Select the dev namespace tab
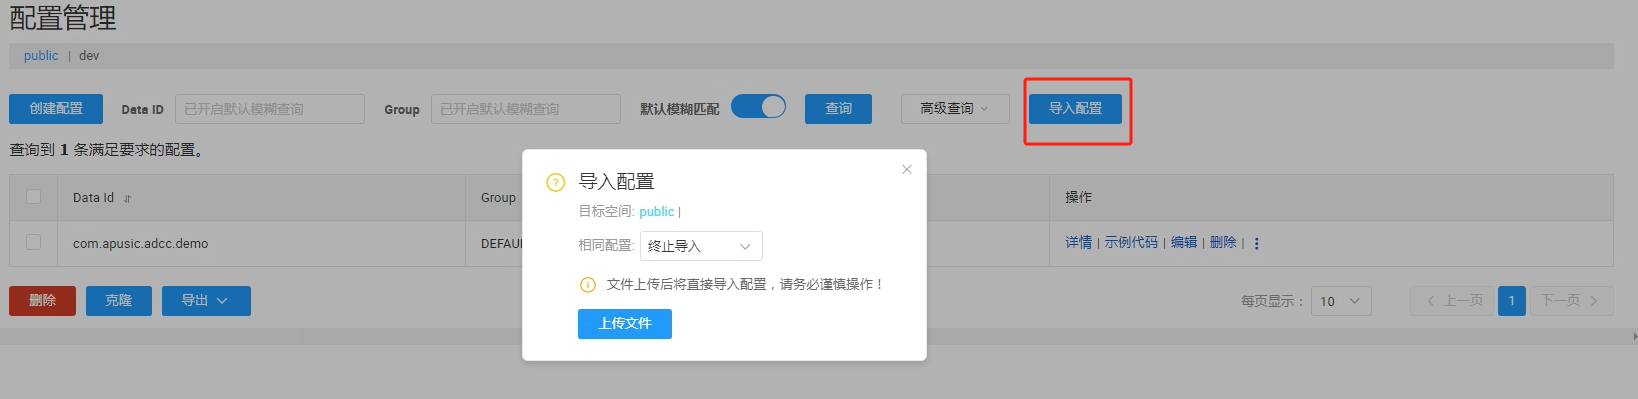Screen dimensions: 1638x399 coord(89,56)
